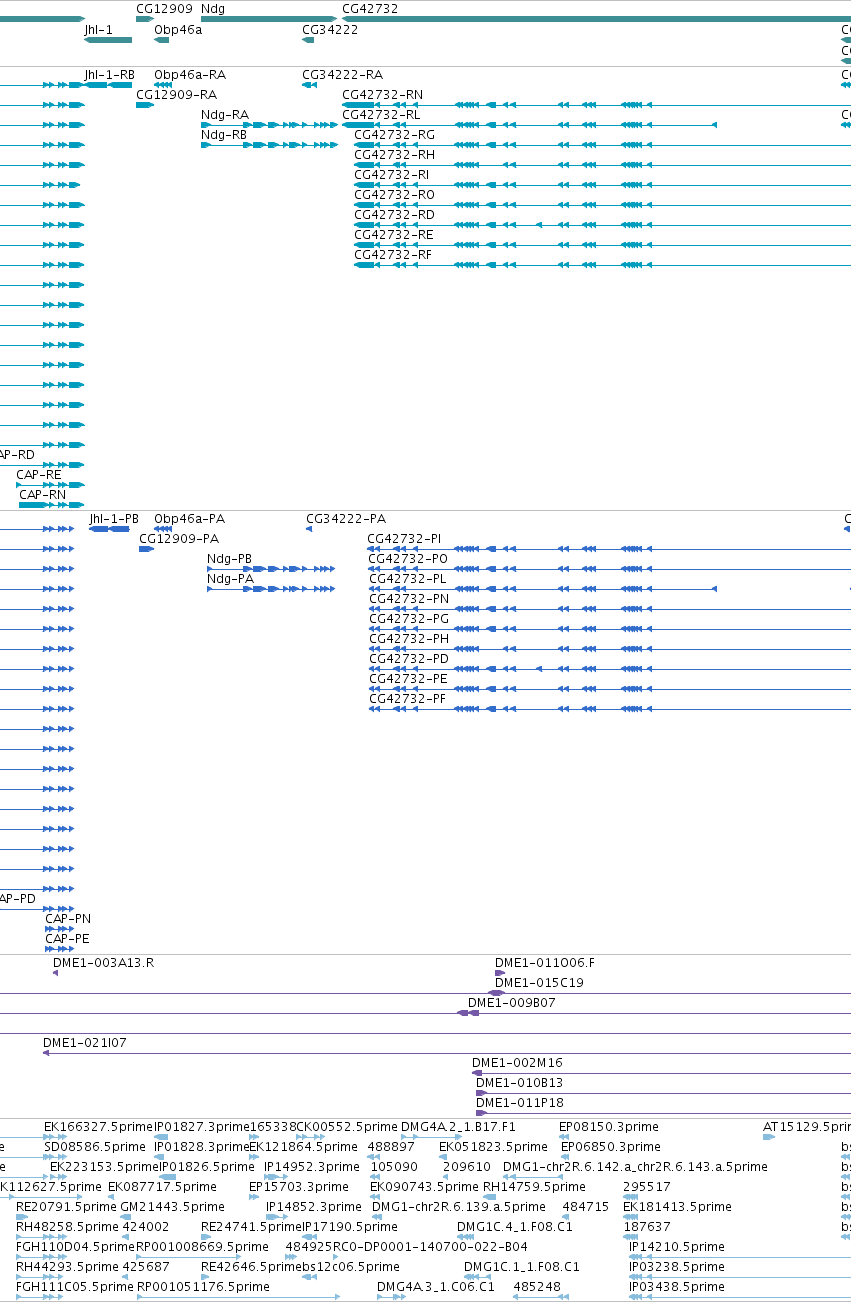Click the EP08150.3prime EST label

point(609,1127)
